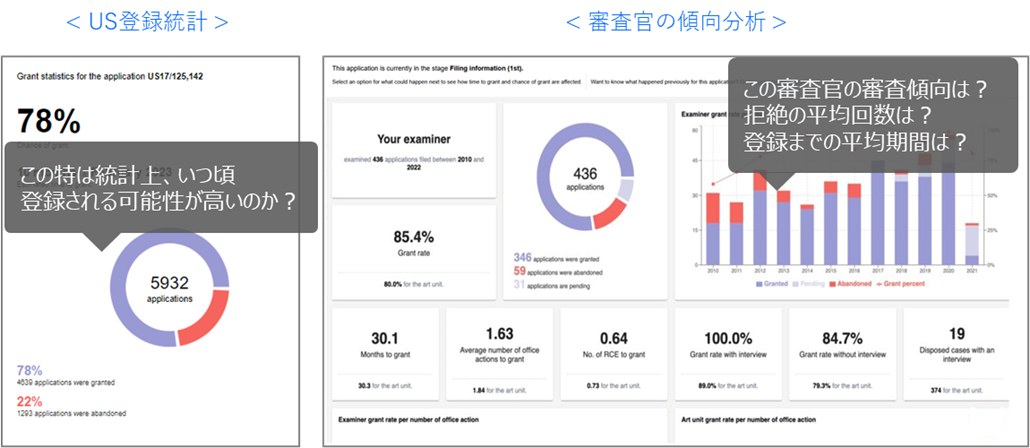Open the Your examiner card
This screenshot has width=1030, height=448.
414,150
